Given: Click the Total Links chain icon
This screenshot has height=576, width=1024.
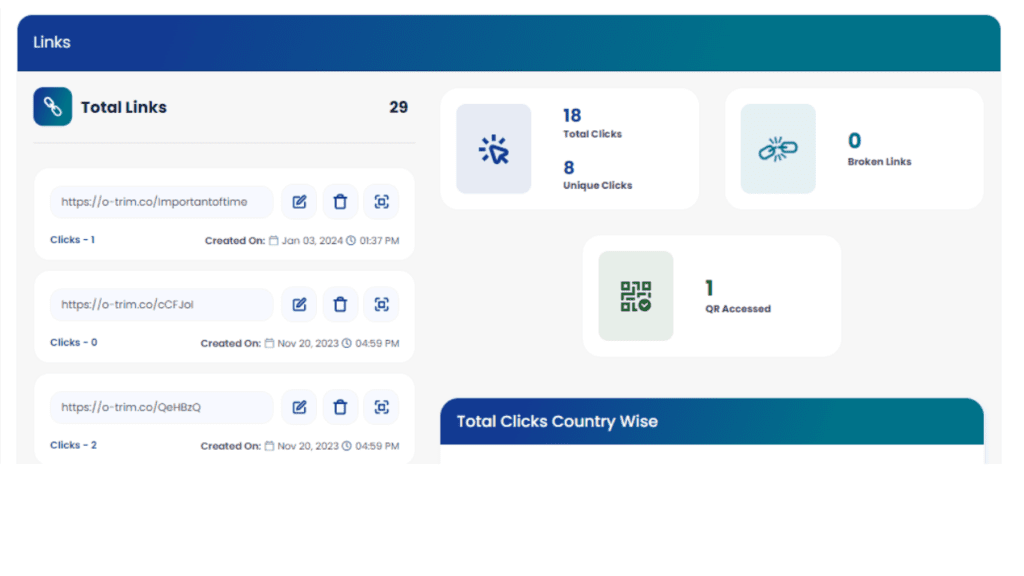Looking at the screenshot, I should click(x=53, y=106).
